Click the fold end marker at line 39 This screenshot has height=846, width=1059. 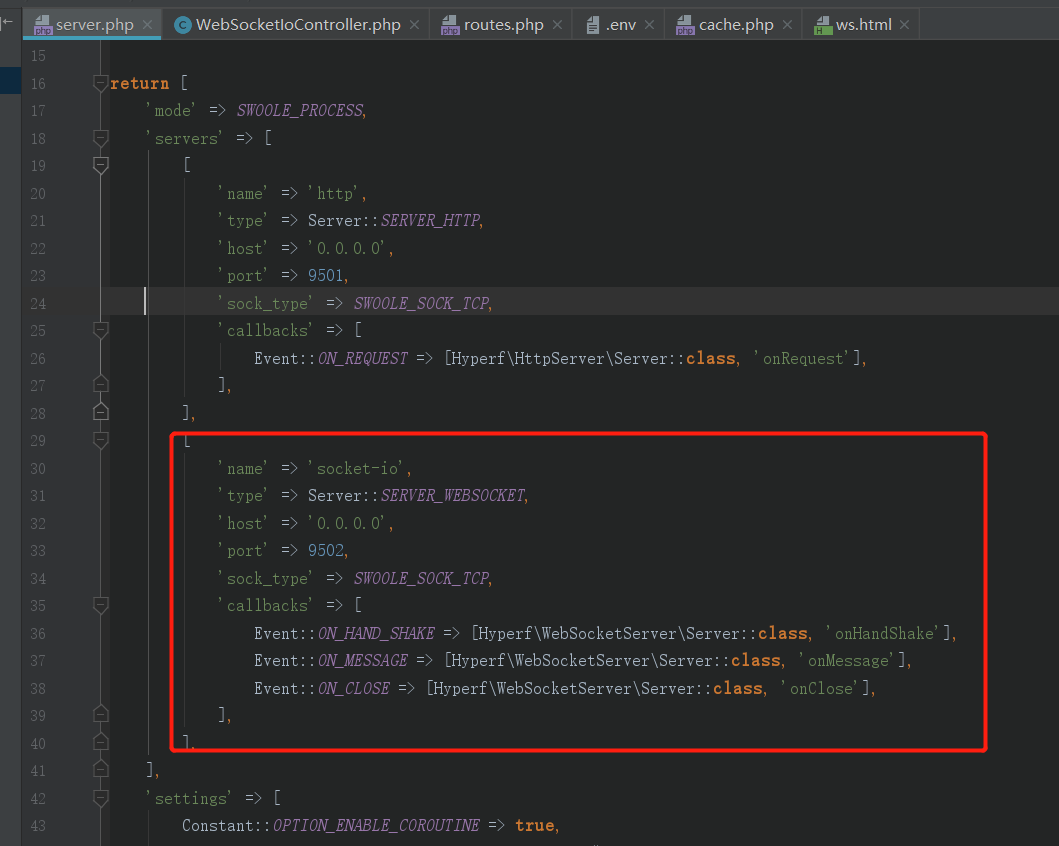click(101, 714)
